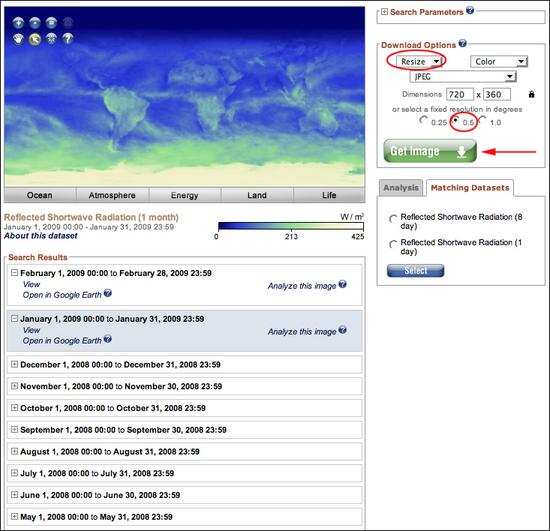
Task: Click the Get Image download button
Action: click(x=430, y=151)
